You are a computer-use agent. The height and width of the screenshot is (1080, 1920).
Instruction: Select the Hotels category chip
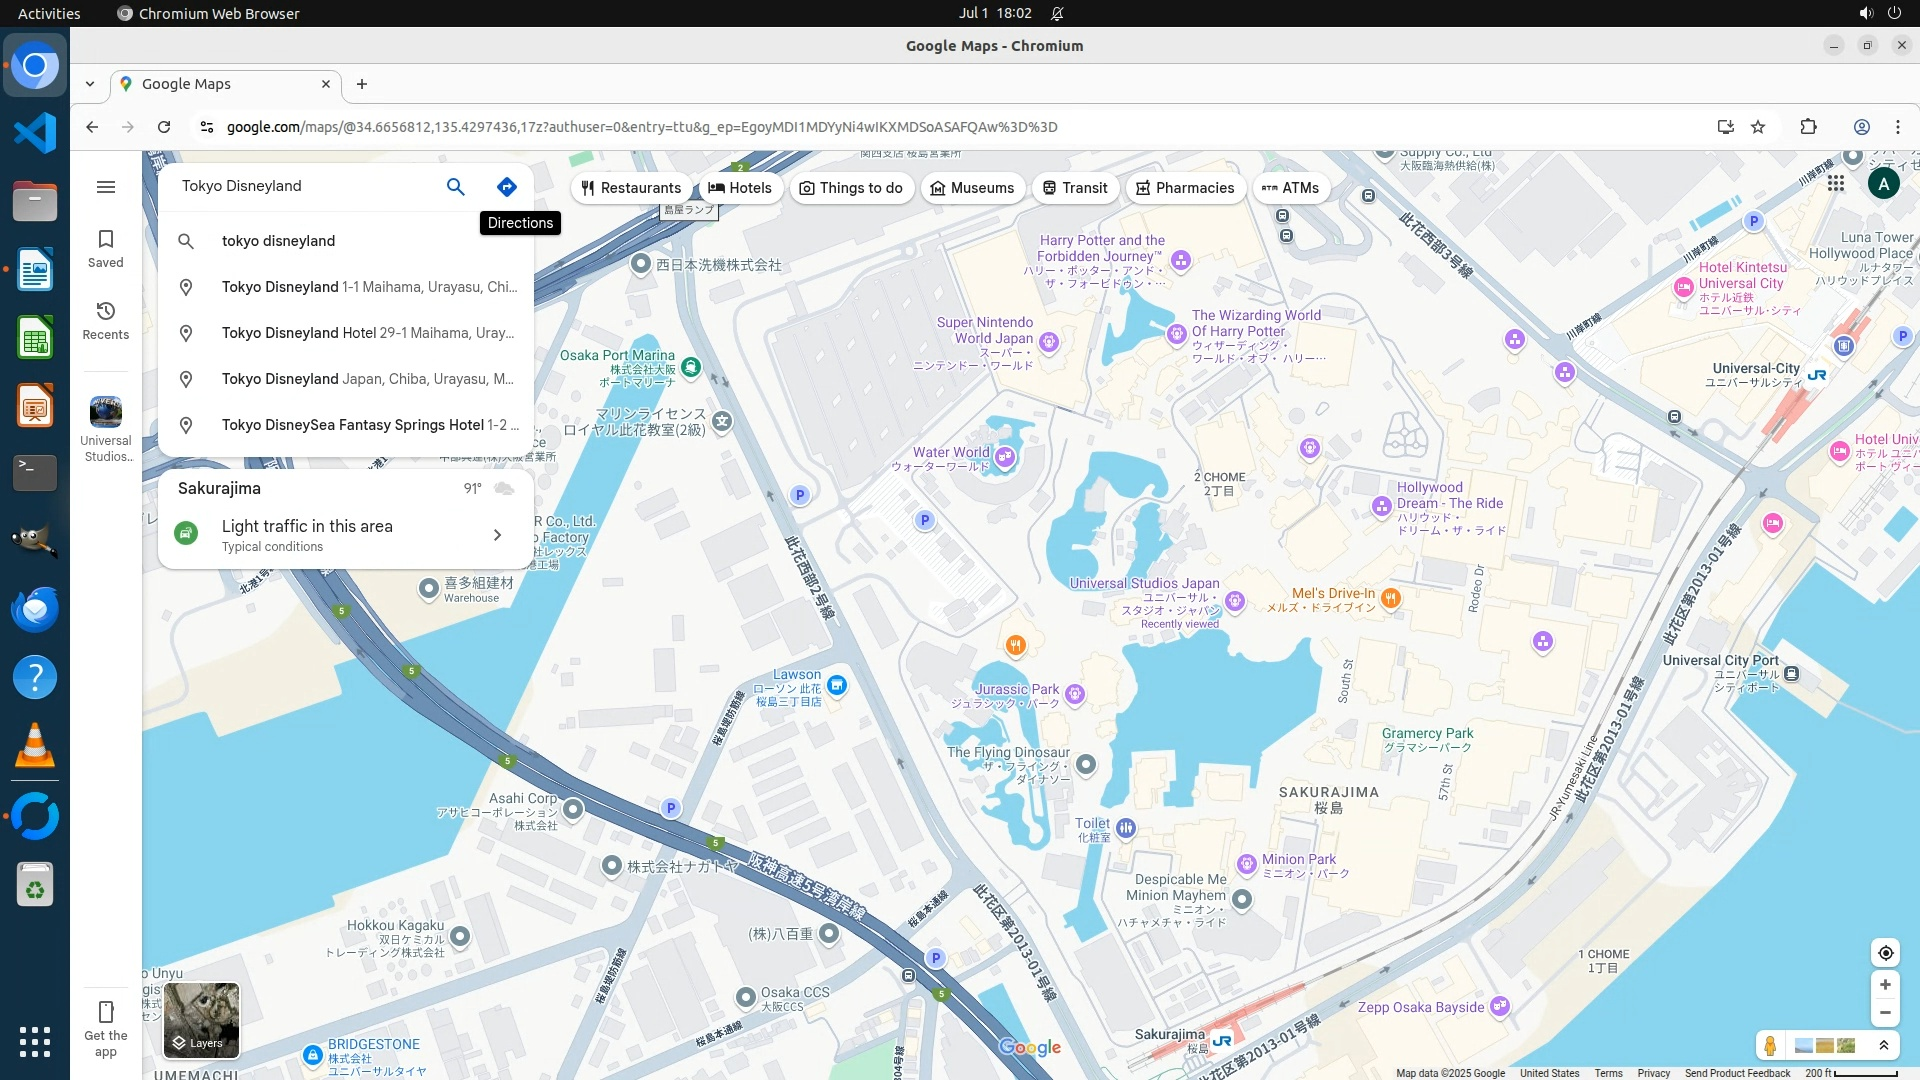(740, 188)
